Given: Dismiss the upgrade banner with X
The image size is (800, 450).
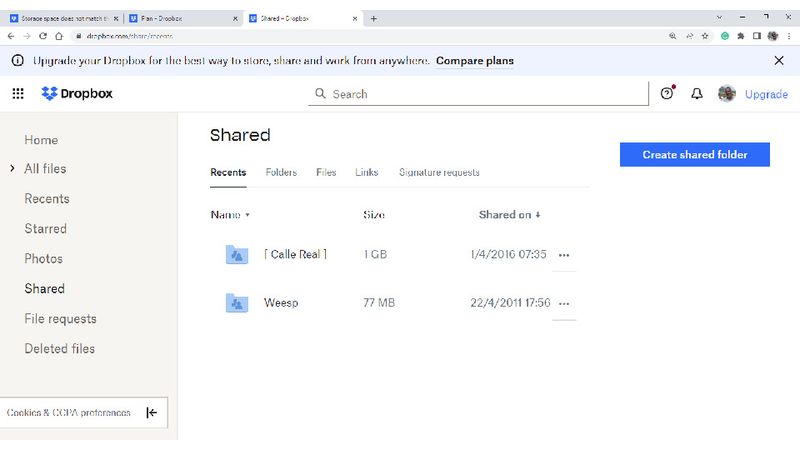Looking at the screenshot, I should (x=779, y=60).
